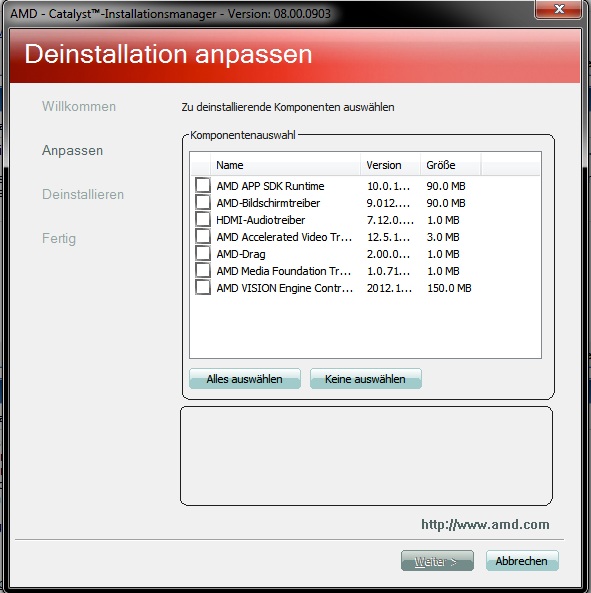
Task: Click the Keine auswählen button
Action: click(366, 379)
